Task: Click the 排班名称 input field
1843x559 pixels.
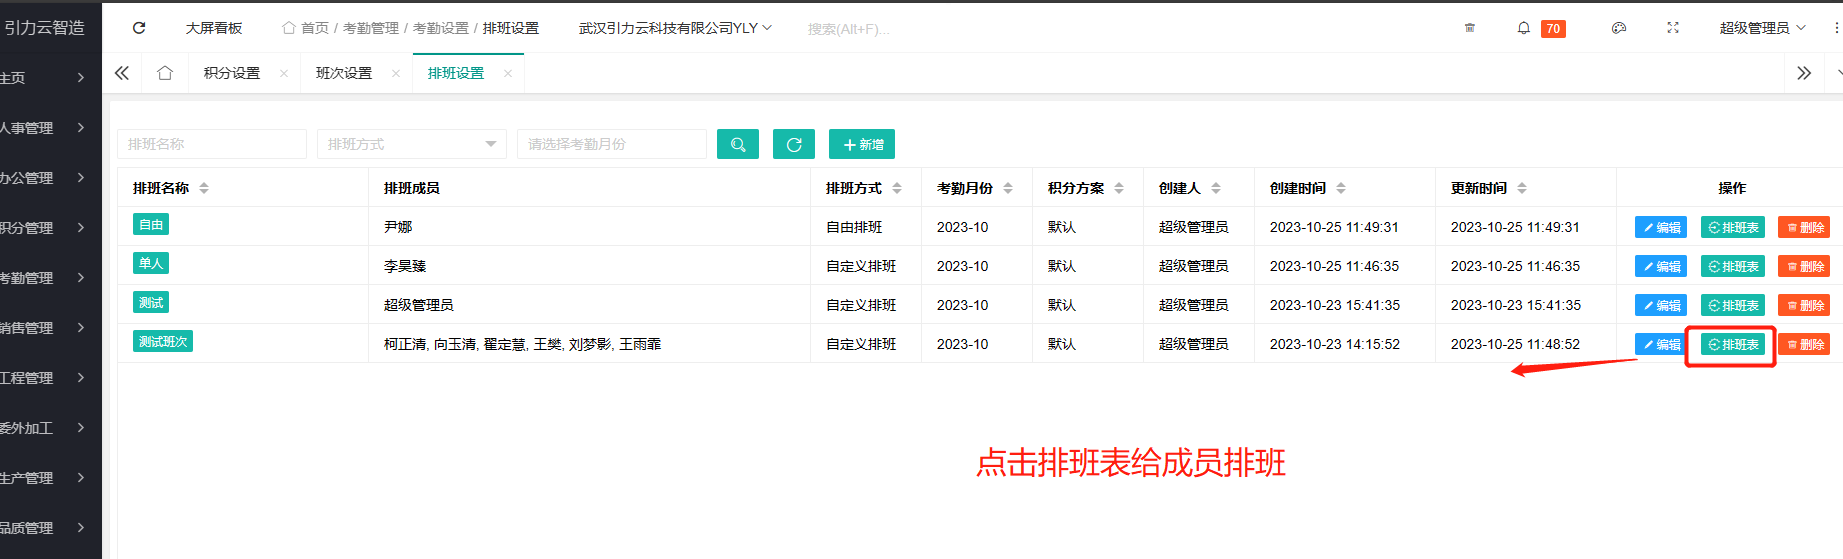Action: (212, 144)
